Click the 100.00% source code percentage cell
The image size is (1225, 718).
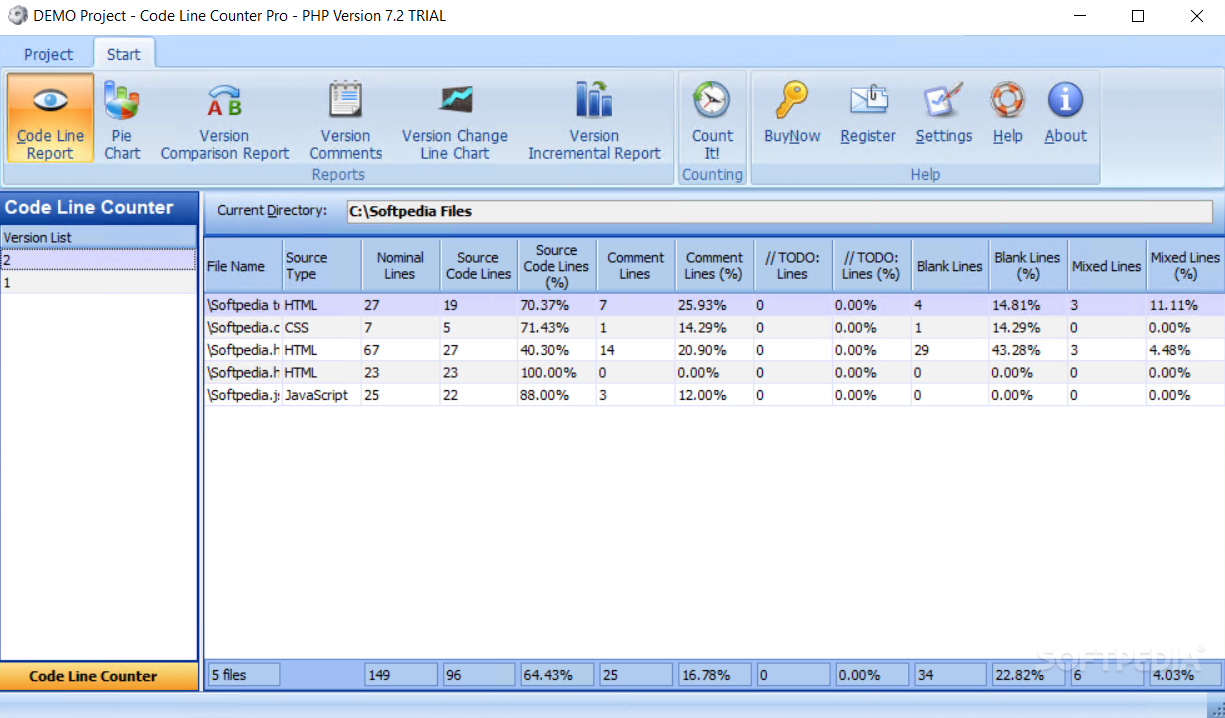[557, 372]
